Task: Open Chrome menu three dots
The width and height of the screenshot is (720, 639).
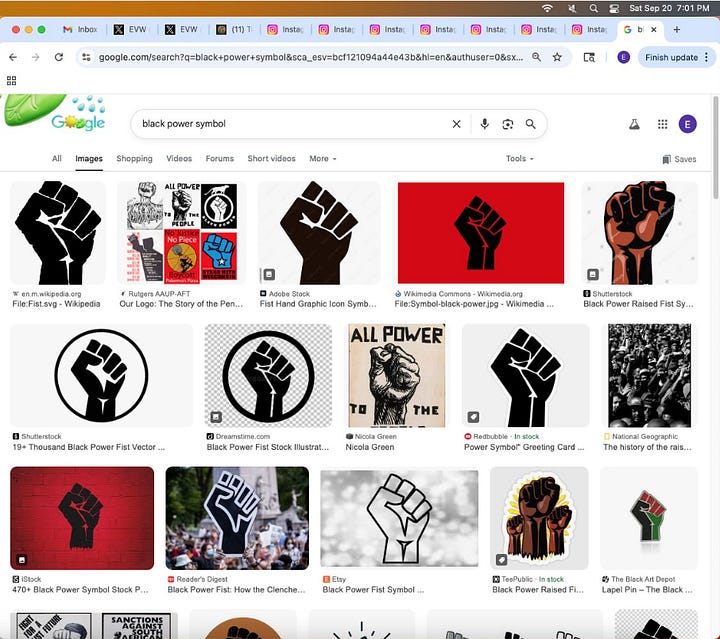Action: [x=707, y=57]
